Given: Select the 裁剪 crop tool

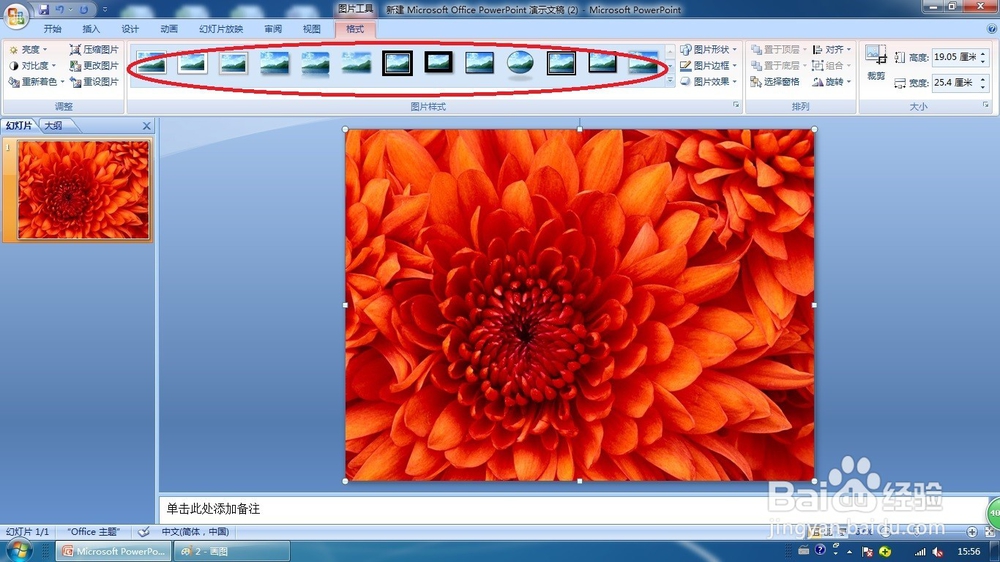Looking at the screenshot, I should pyautogui.click(x=876, y=63).
